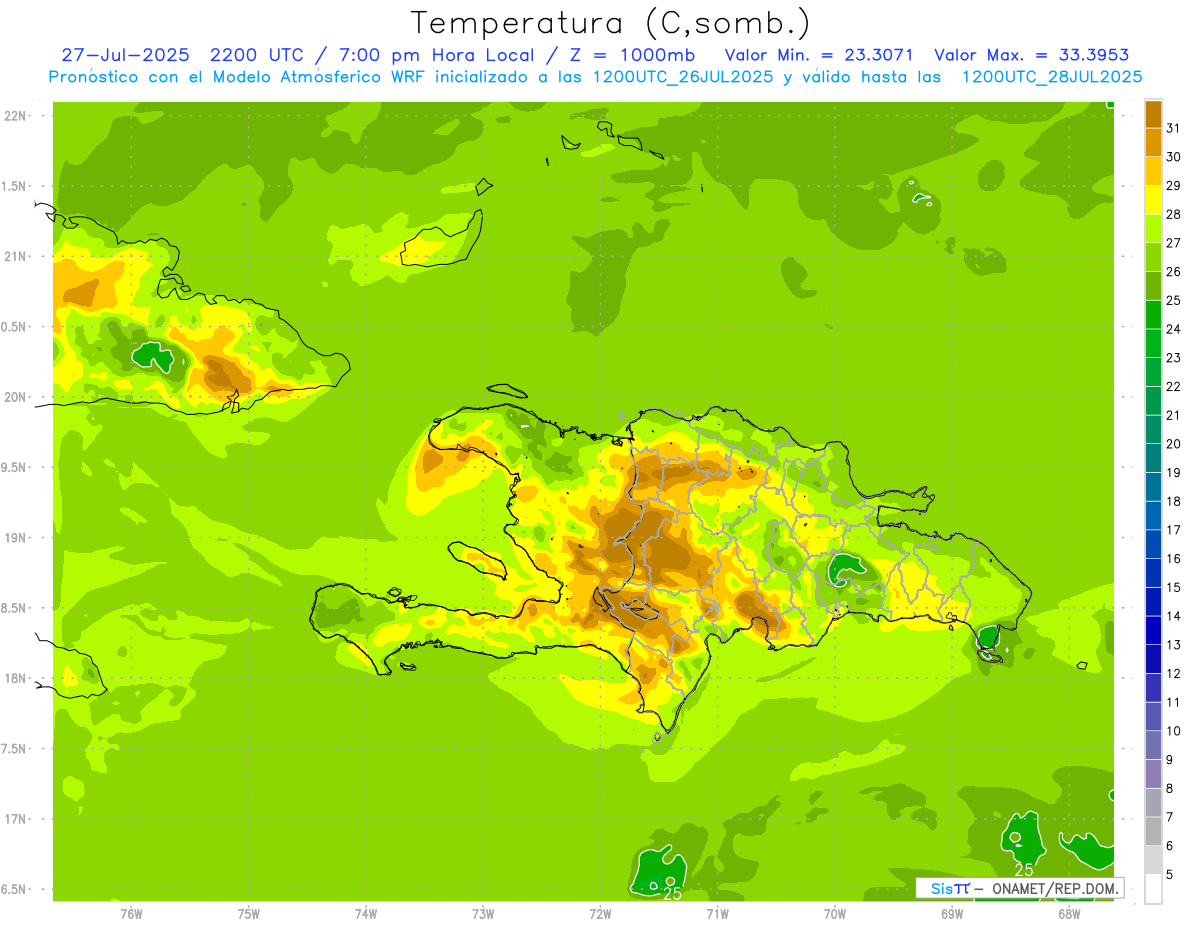Pick the yellow legend swatch between 28 and 29
The image size is (1200, 927).
(1153, 200)
